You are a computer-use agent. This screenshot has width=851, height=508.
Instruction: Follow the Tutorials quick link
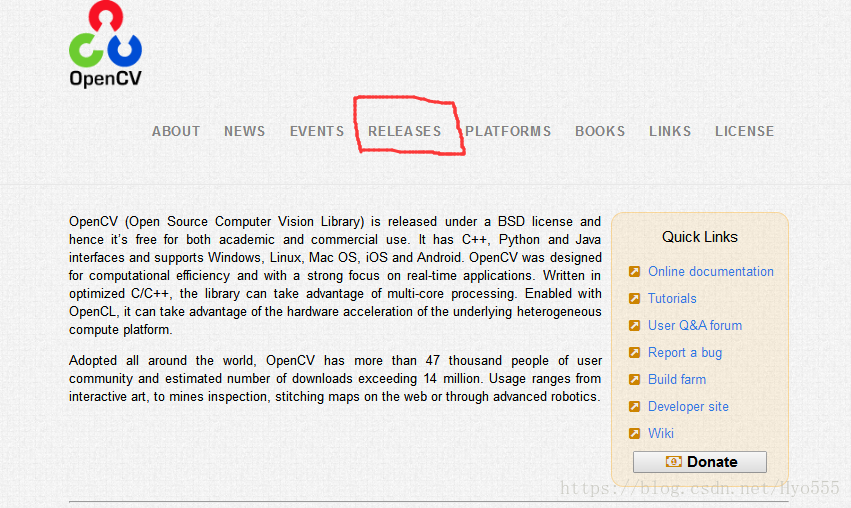coord(672,299)
